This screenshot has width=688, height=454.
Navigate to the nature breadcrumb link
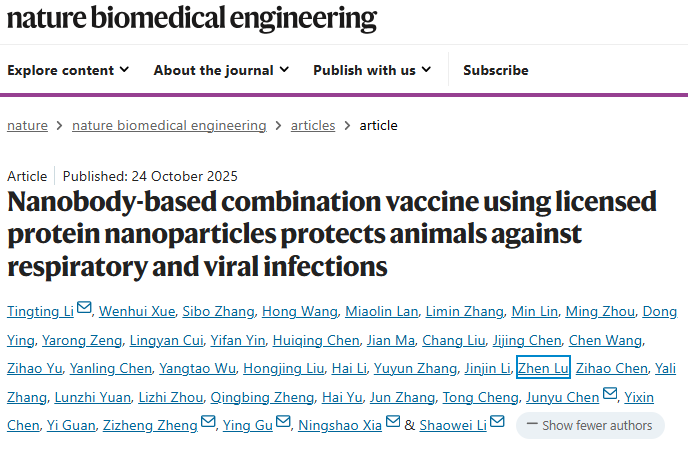tap(27, 125)
